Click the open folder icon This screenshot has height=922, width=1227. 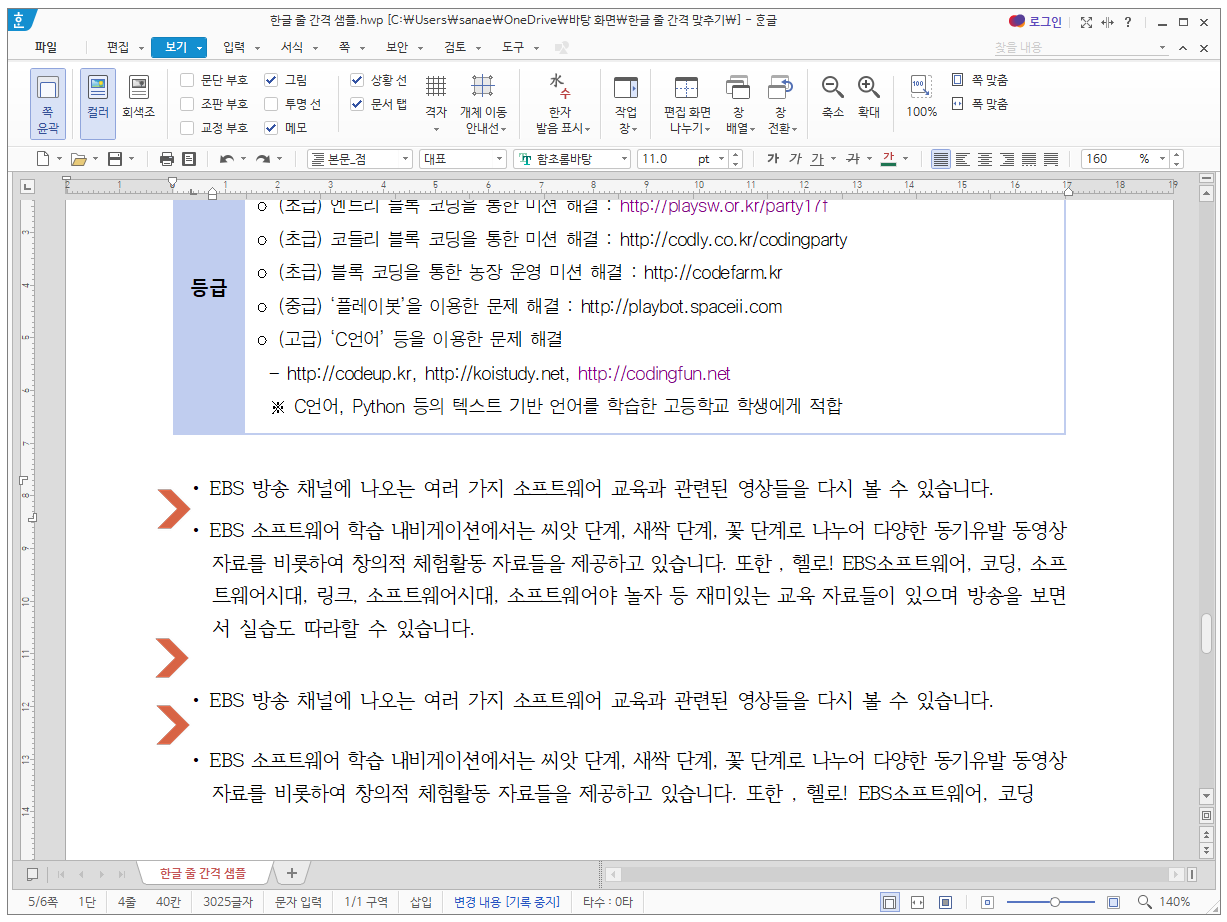pyautogui.click(x=79, y=159)
